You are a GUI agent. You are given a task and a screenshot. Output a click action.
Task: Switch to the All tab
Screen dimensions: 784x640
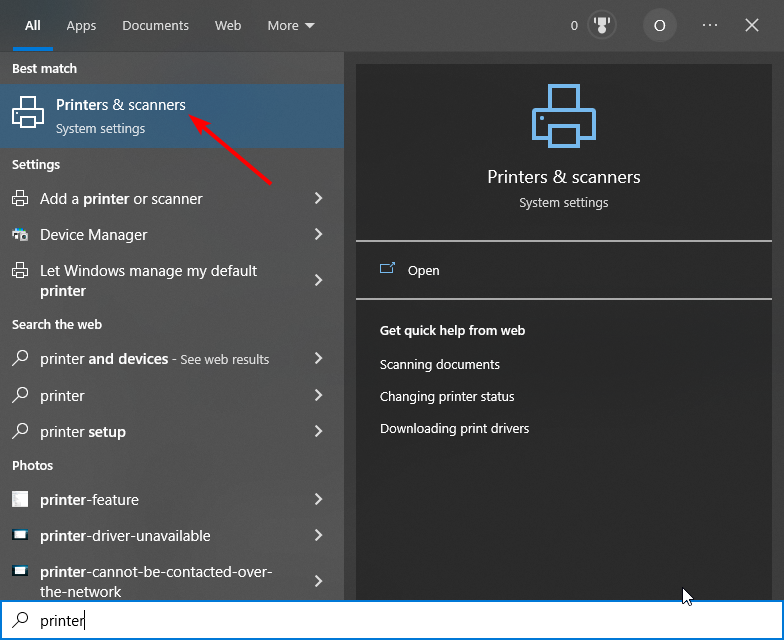pyautogui.click(x=32, y=26)
